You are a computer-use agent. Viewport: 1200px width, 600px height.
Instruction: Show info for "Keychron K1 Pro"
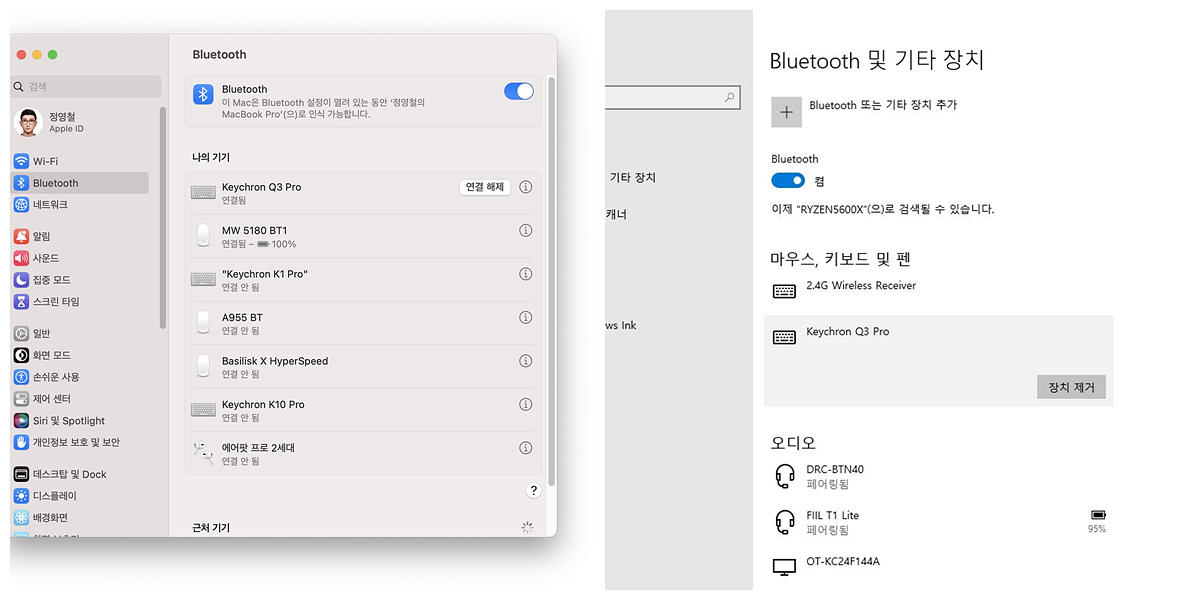click(526, 274)
